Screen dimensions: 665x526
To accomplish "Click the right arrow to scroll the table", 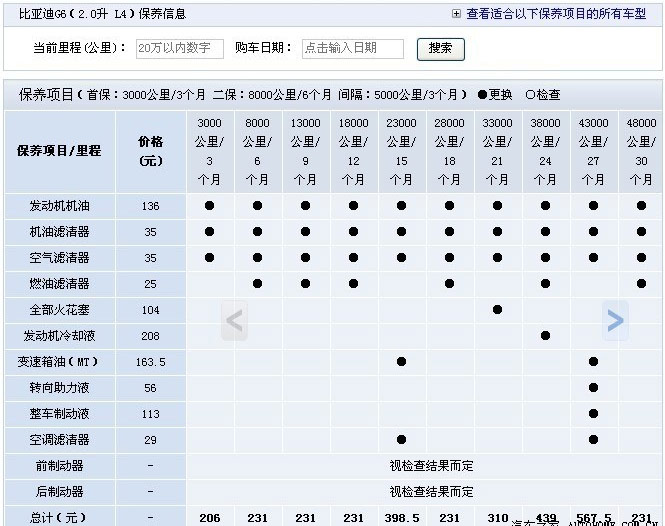I will [615, 320].
